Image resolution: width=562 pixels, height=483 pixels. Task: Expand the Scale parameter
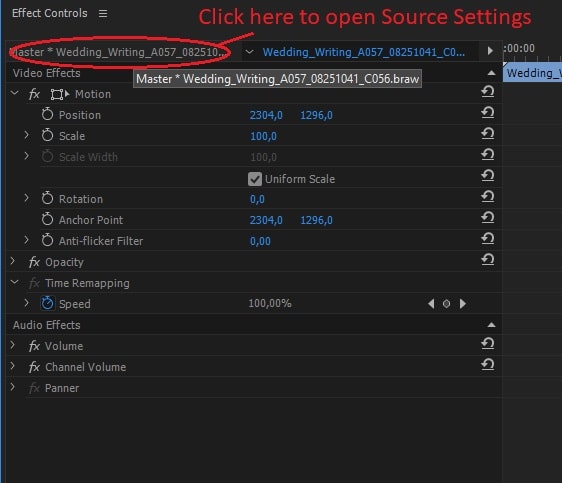(x=26, y=135)
